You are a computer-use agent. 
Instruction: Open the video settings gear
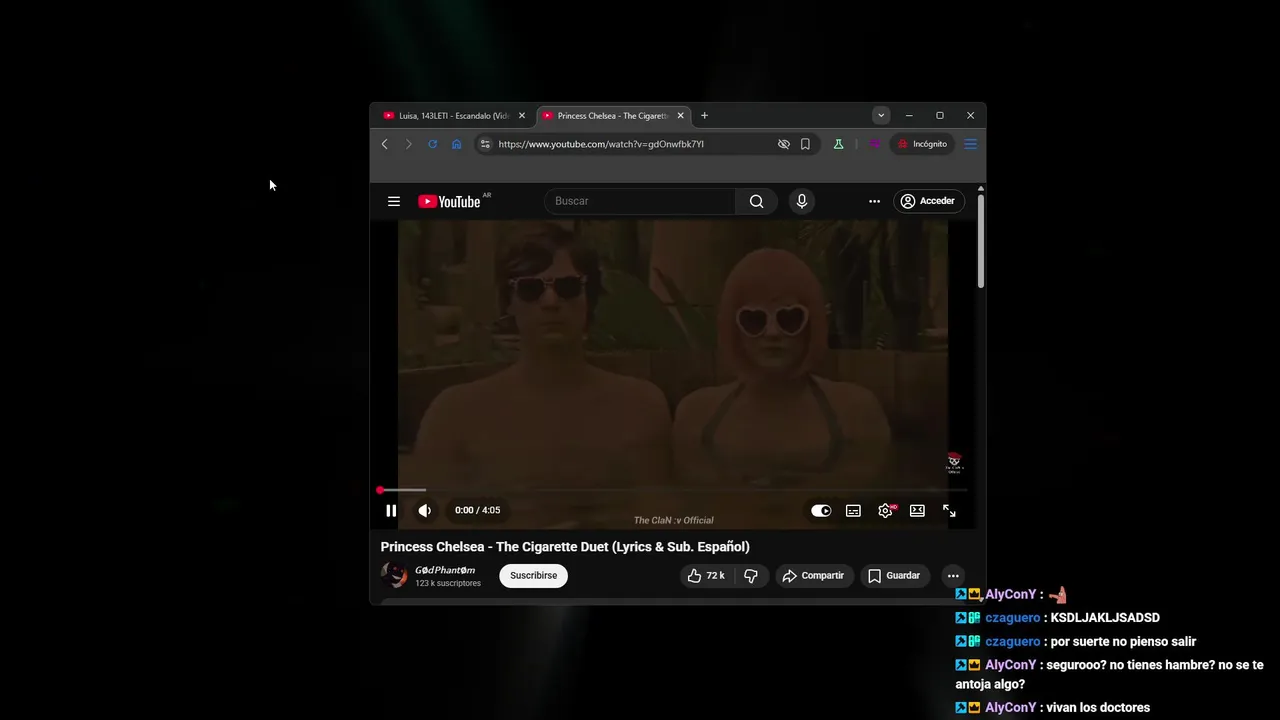885,510
